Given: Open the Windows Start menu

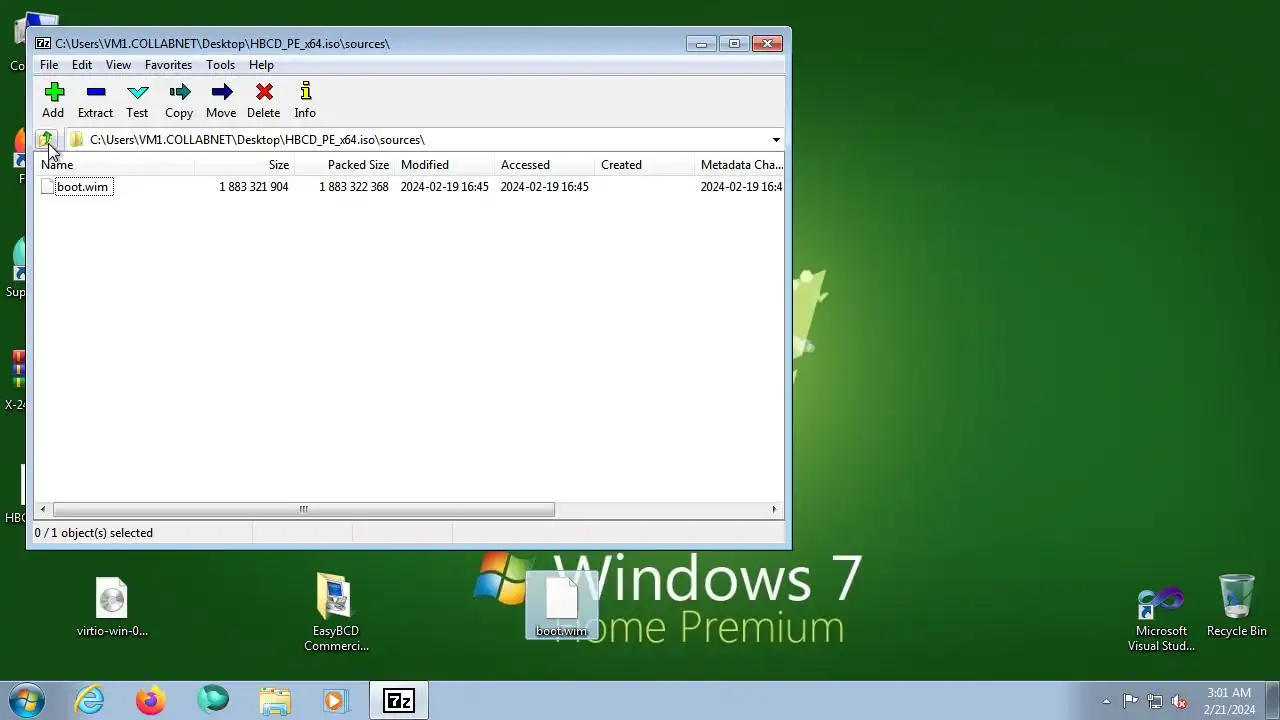Looking at the screenshot, I should pyautogui.click(x=27, y=700).
